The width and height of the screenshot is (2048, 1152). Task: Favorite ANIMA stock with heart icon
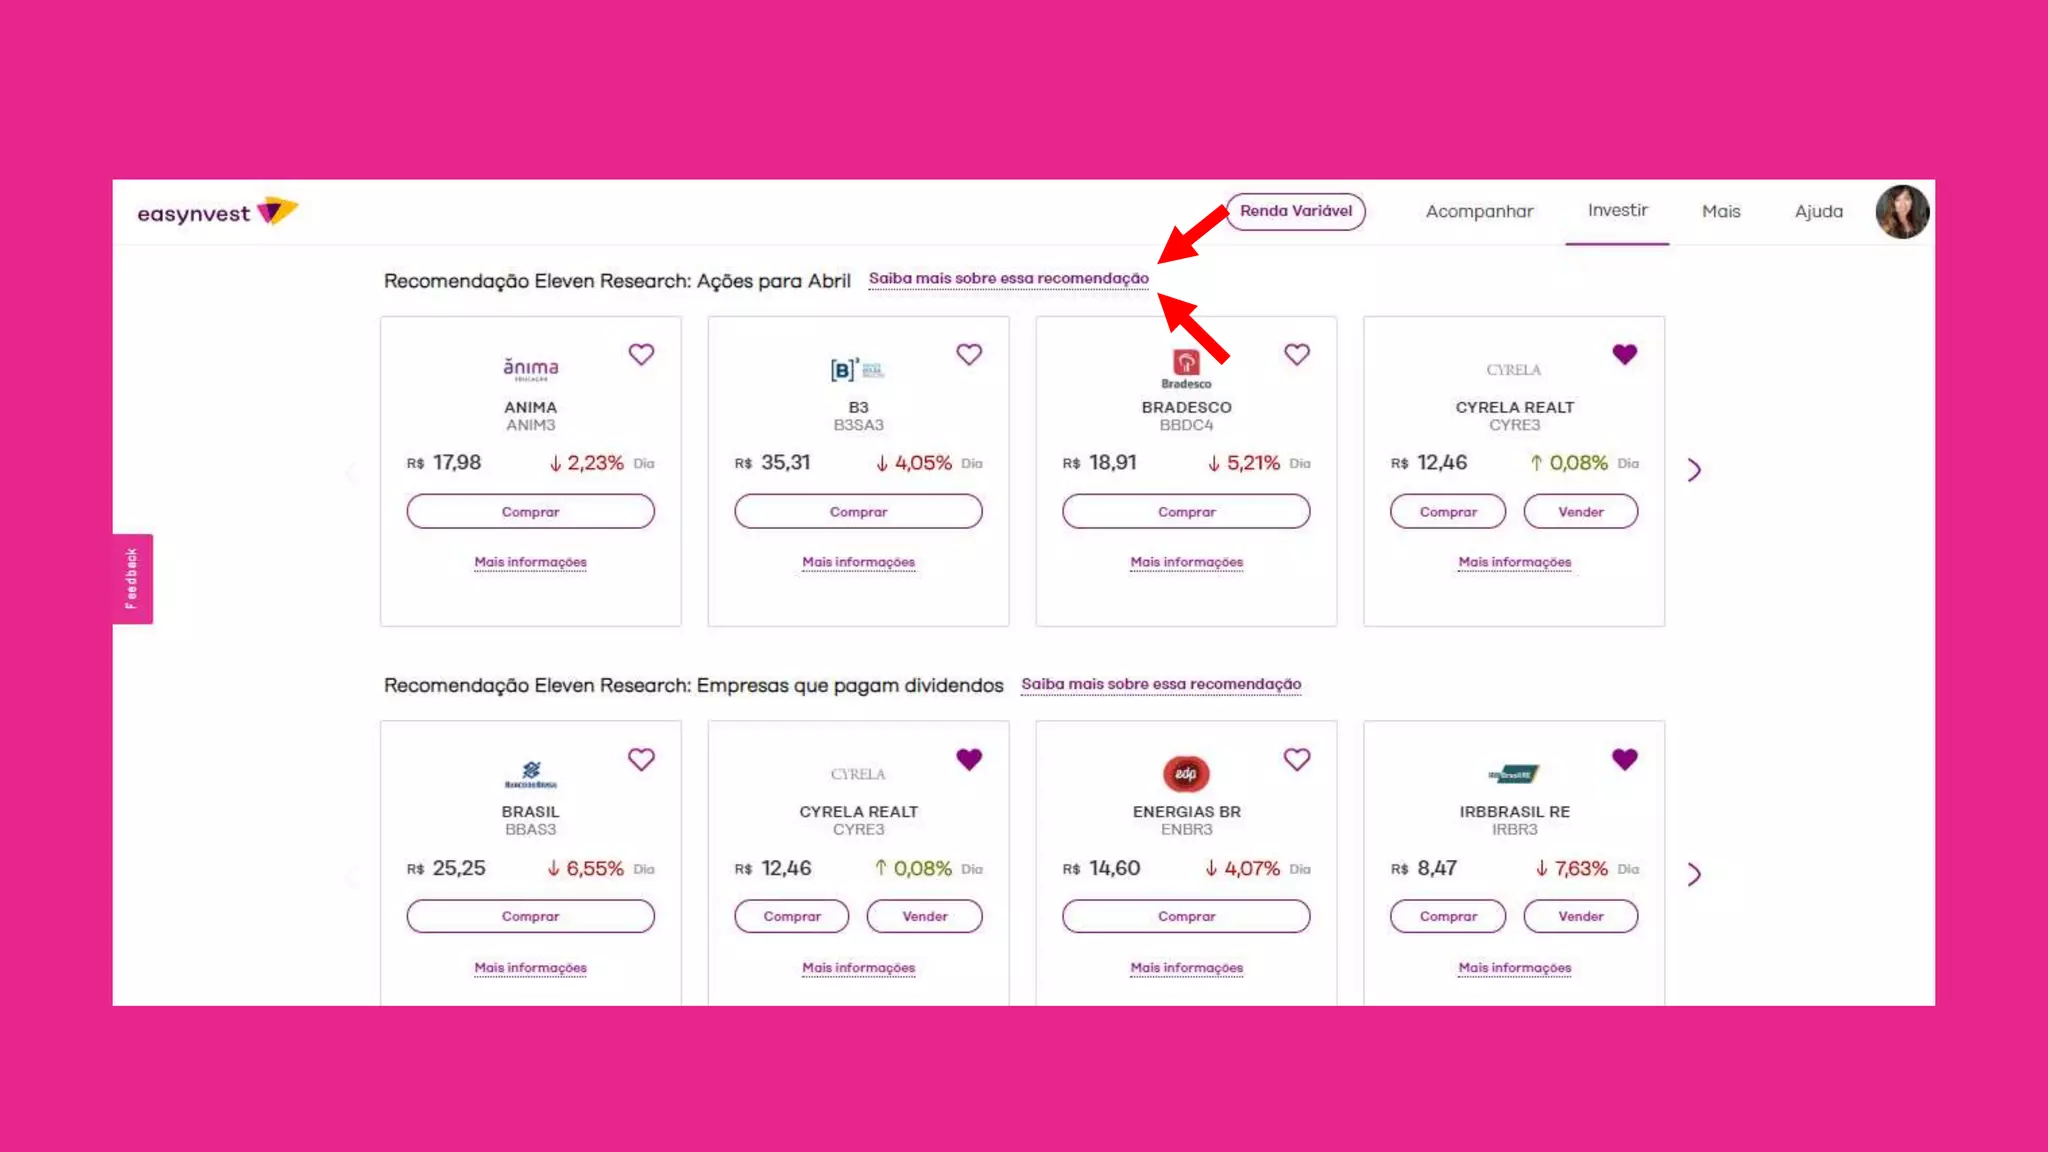(641, 354)
